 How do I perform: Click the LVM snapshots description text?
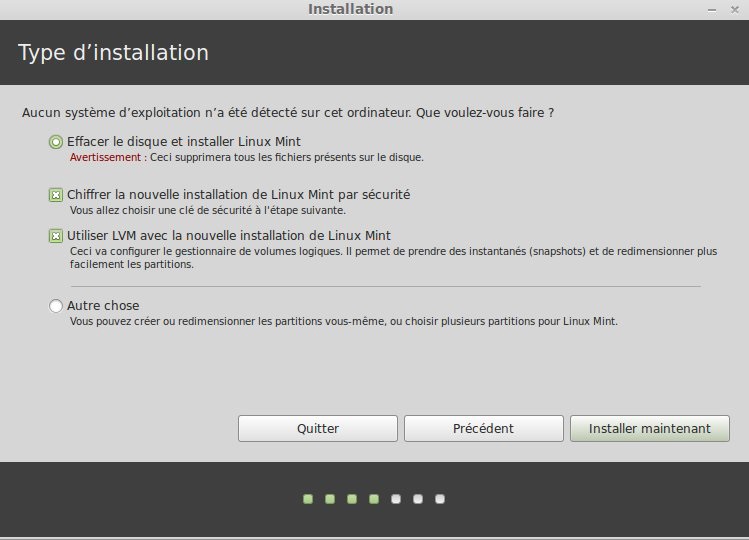tap(393, 258)
